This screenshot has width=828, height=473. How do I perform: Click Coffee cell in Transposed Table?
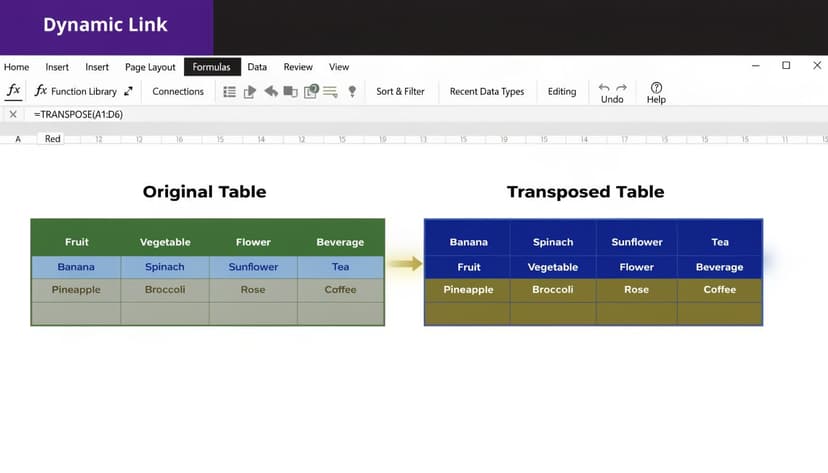(x=720, y=290)
